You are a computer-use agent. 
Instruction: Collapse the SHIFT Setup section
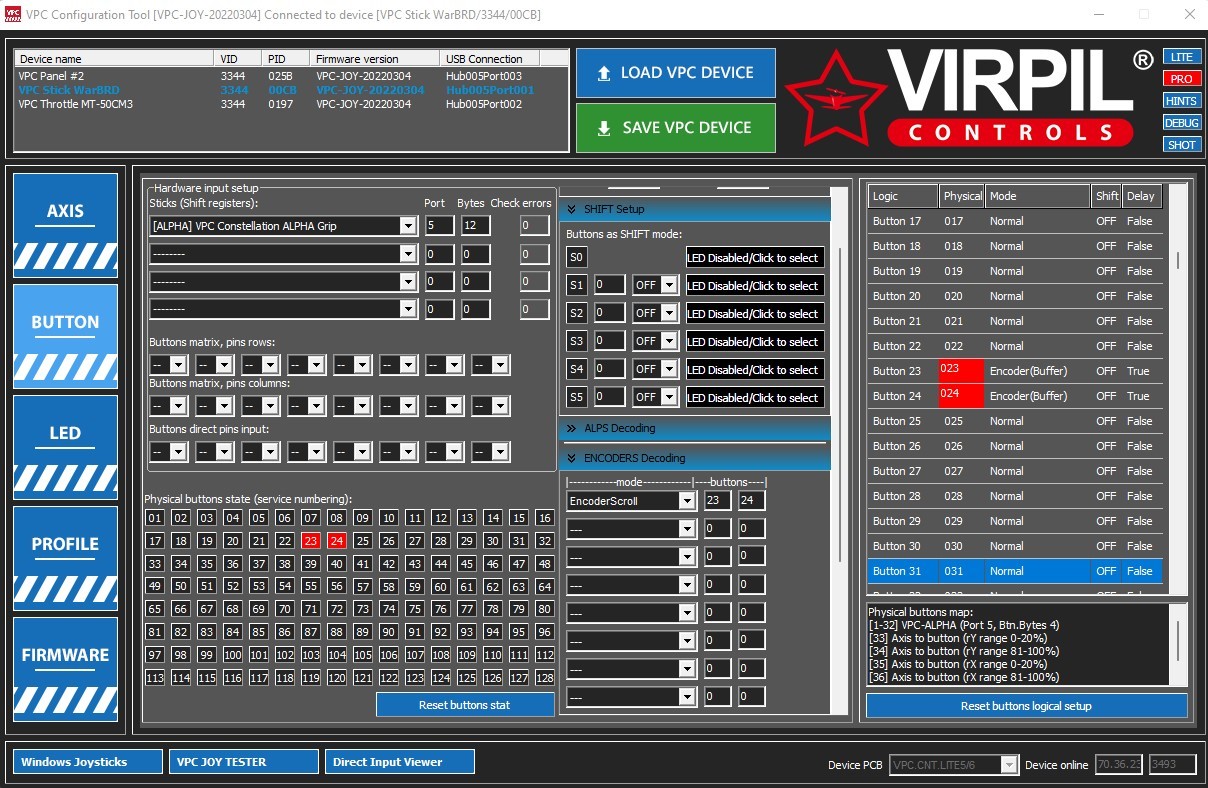[x=695, y=209]
